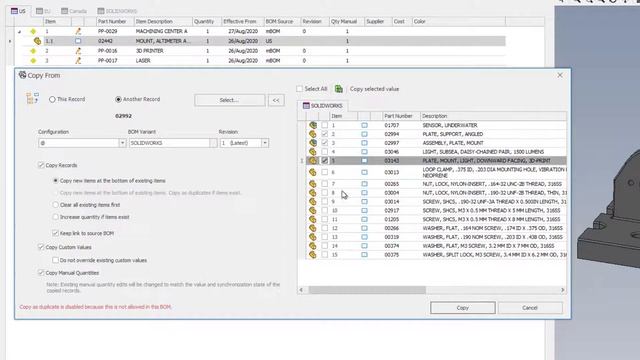Click part icon for row 02994 PLATE, SUPPORT

(313, 134)
